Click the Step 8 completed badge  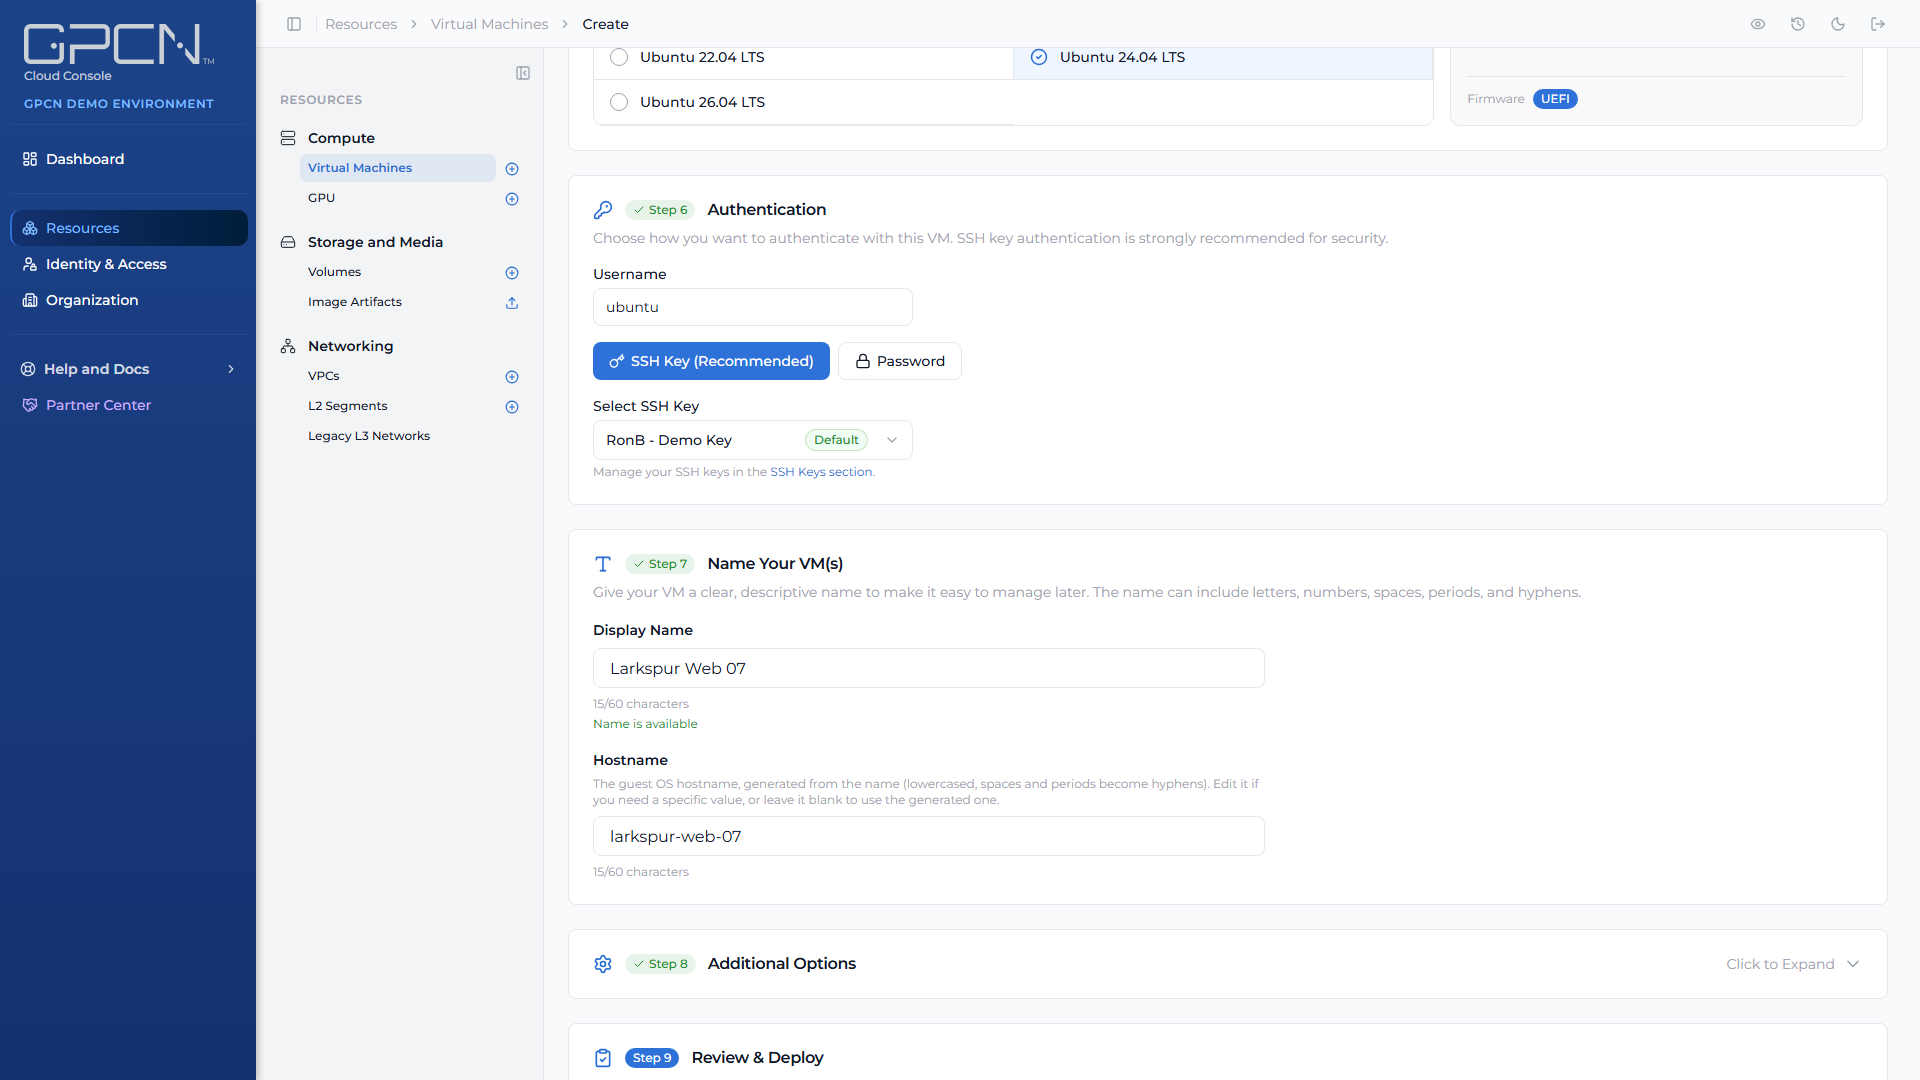pos(660,964)
